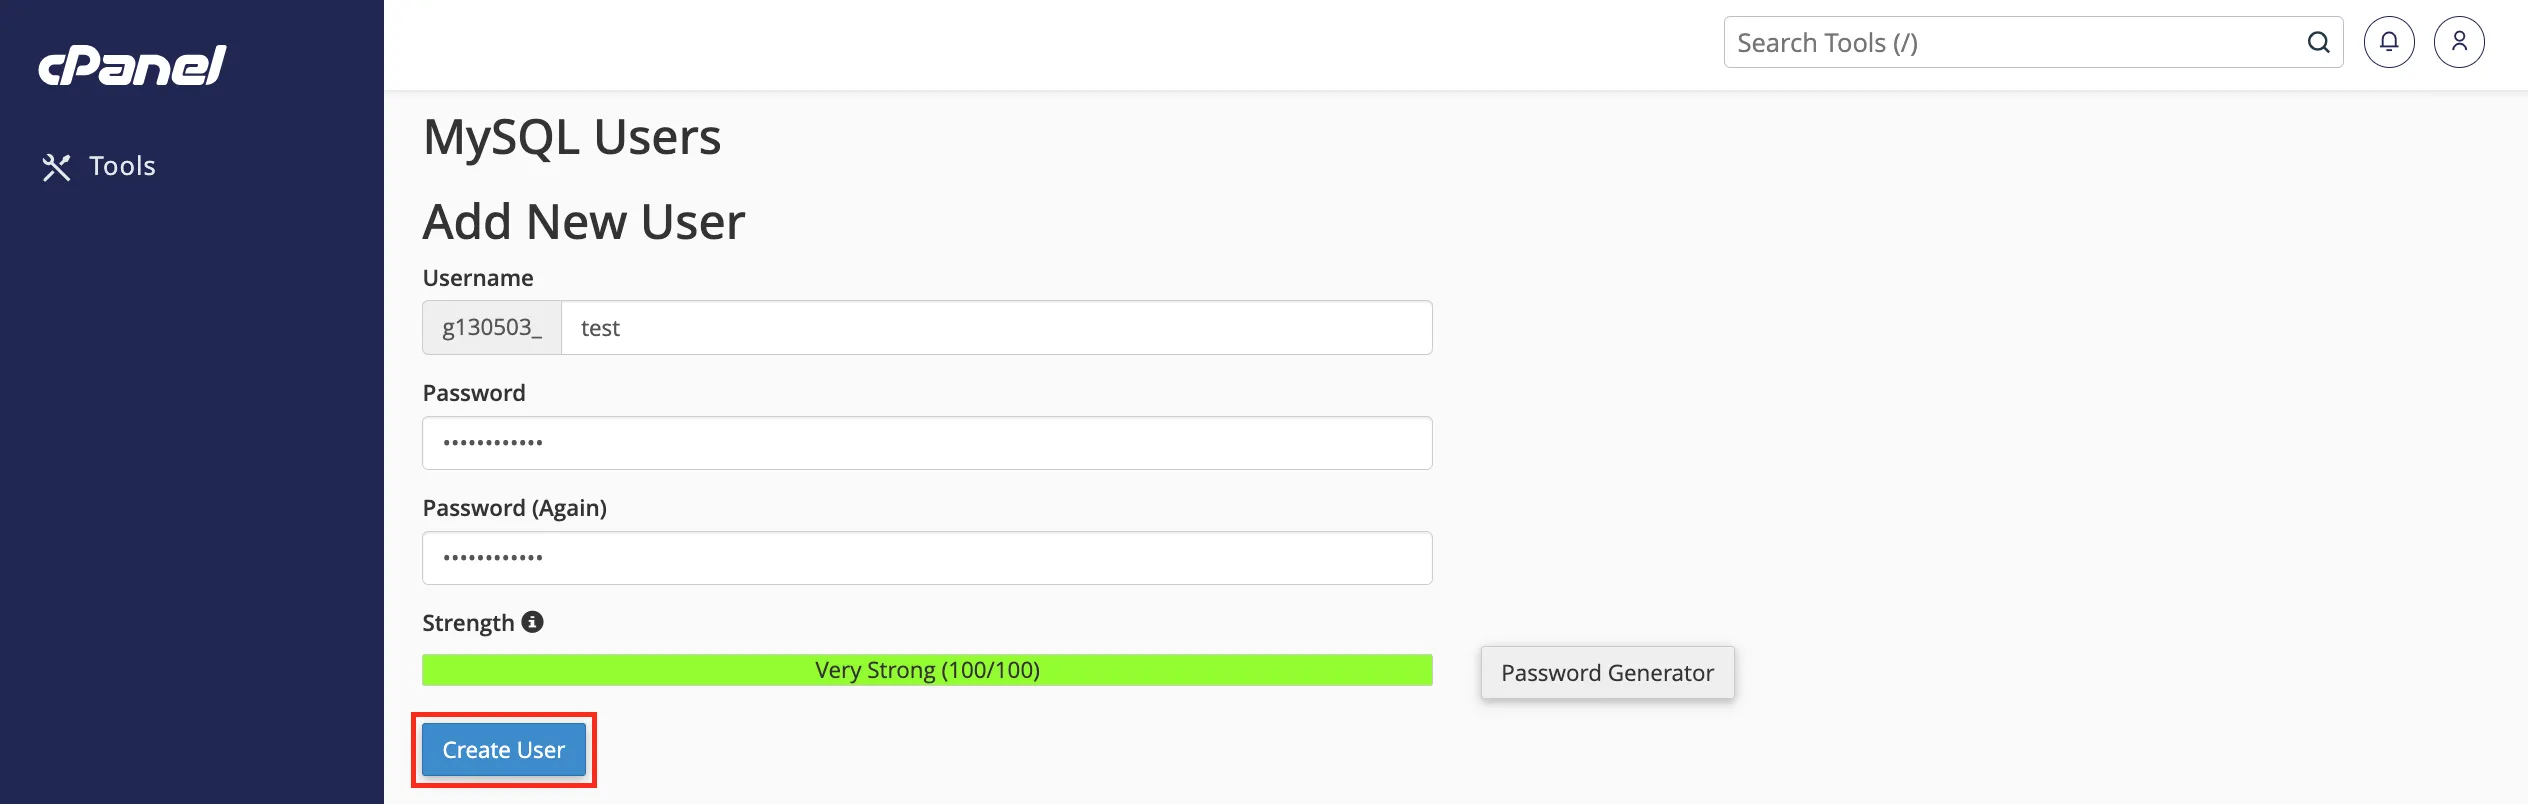This screenshot has height=804, width=2528.
Task: Open the Password Generator
Action: click(x=1607, y=673)
